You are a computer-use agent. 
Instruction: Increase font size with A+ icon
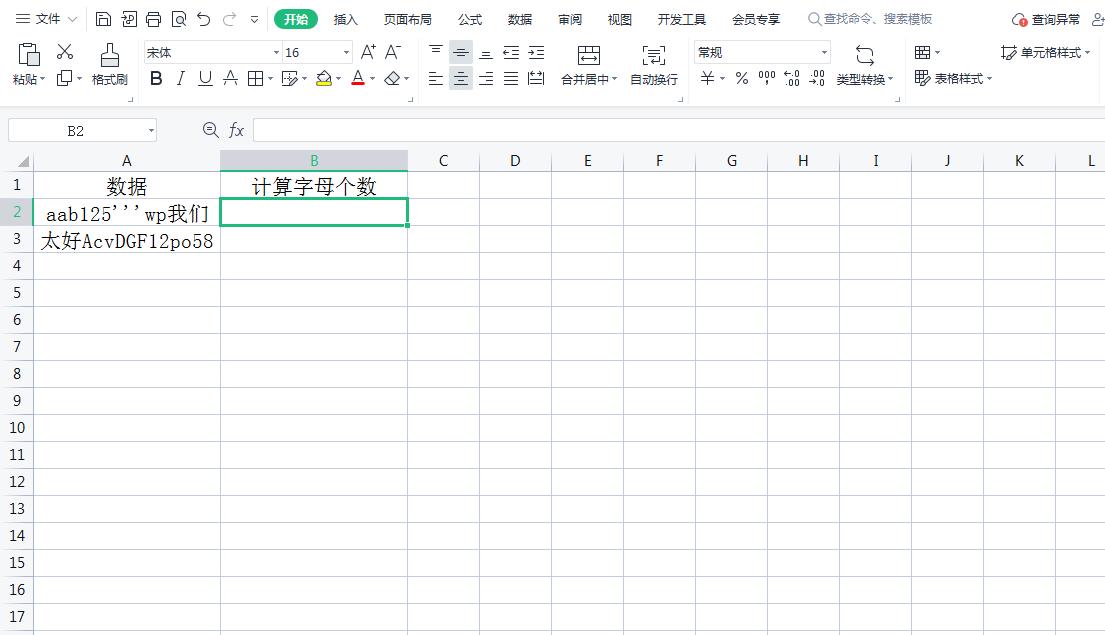click(368, 51)
